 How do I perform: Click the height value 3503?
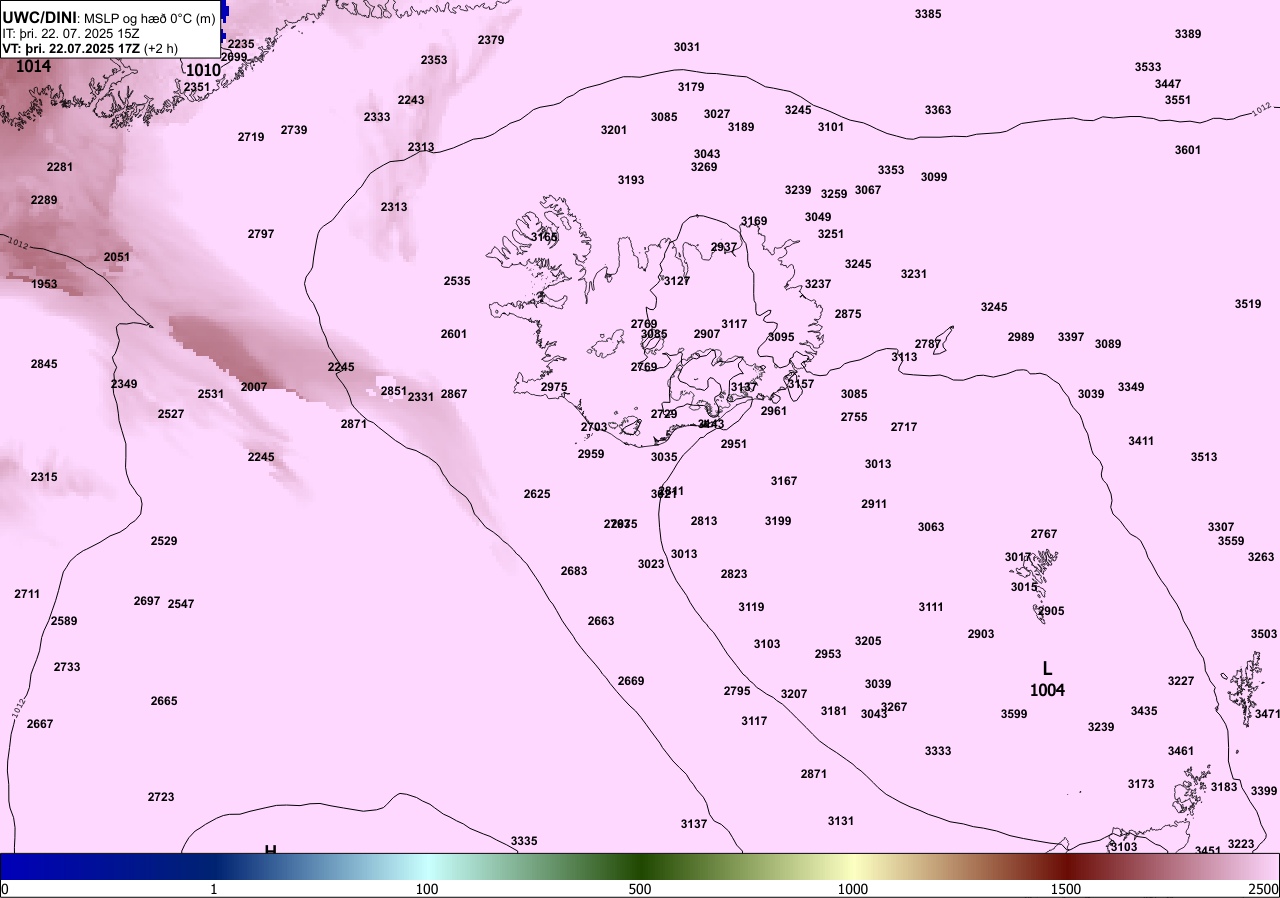[x=1264, y=634]
